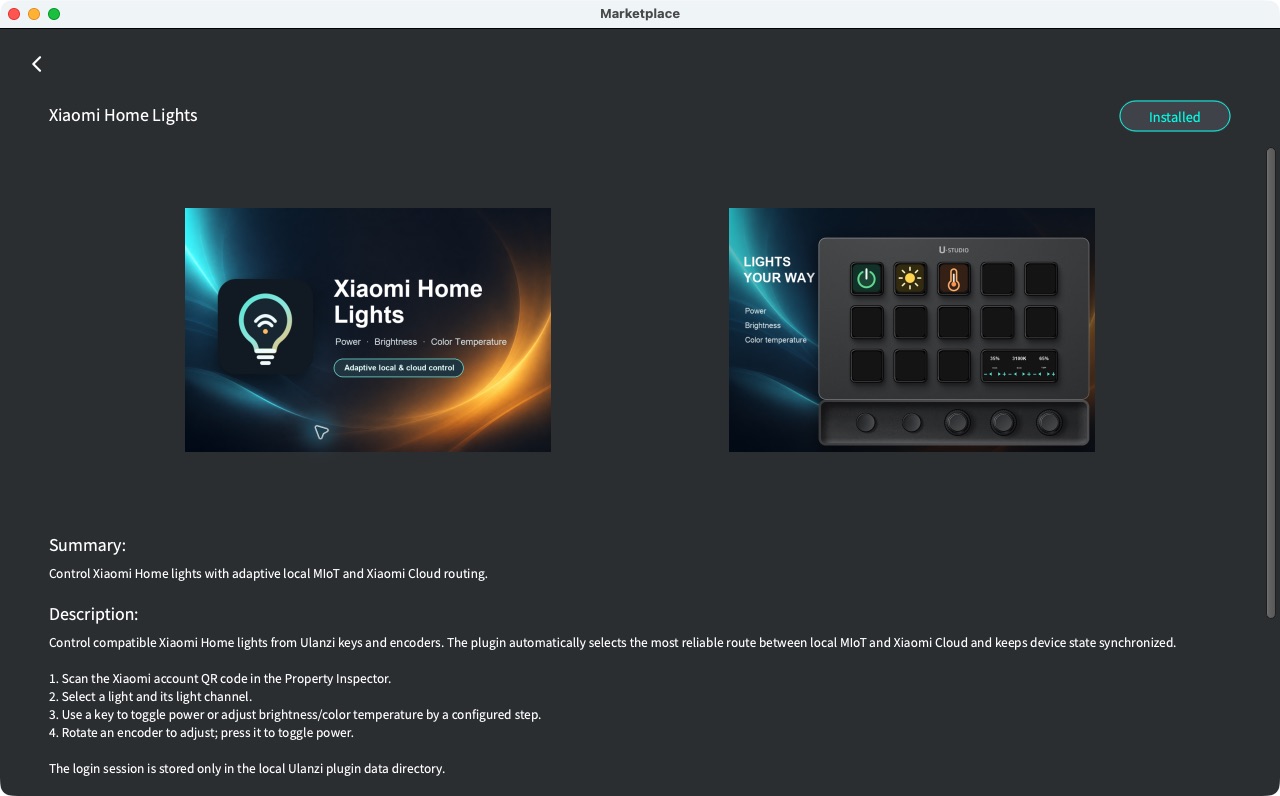Click the line 'Use a key to toggle power'

(x=295, y=714)
